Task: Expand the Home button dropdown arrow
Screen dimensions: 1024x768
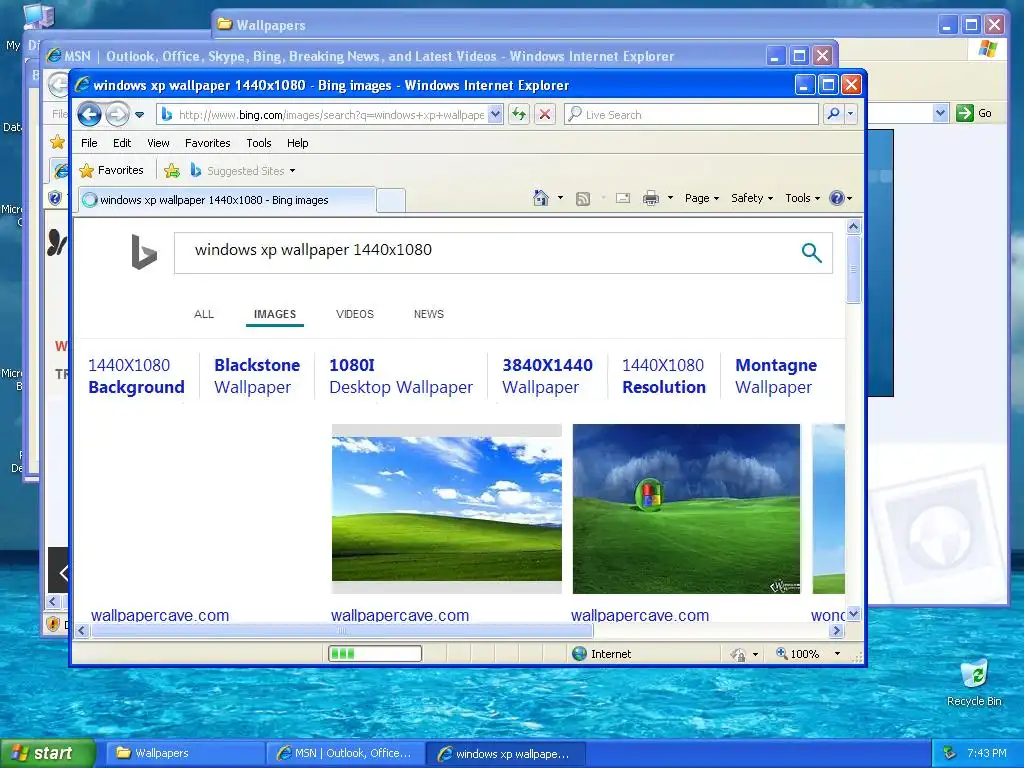Action: [x=560, y=198]
